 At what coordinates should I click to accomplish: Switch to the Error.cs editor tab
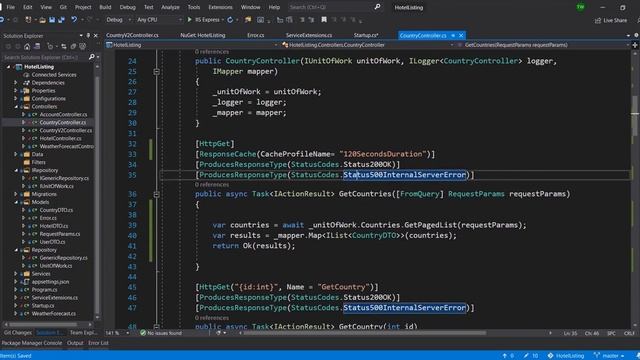point(256,36)
